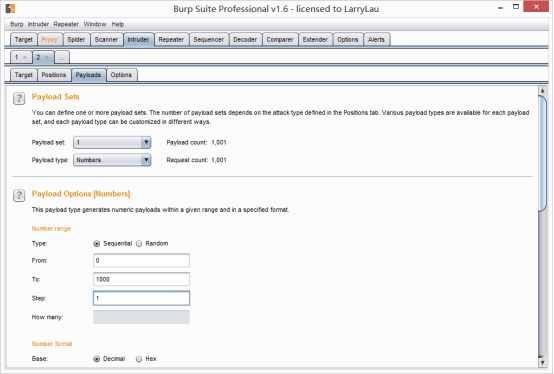Switch to the Spider tab

pos(76,40)
